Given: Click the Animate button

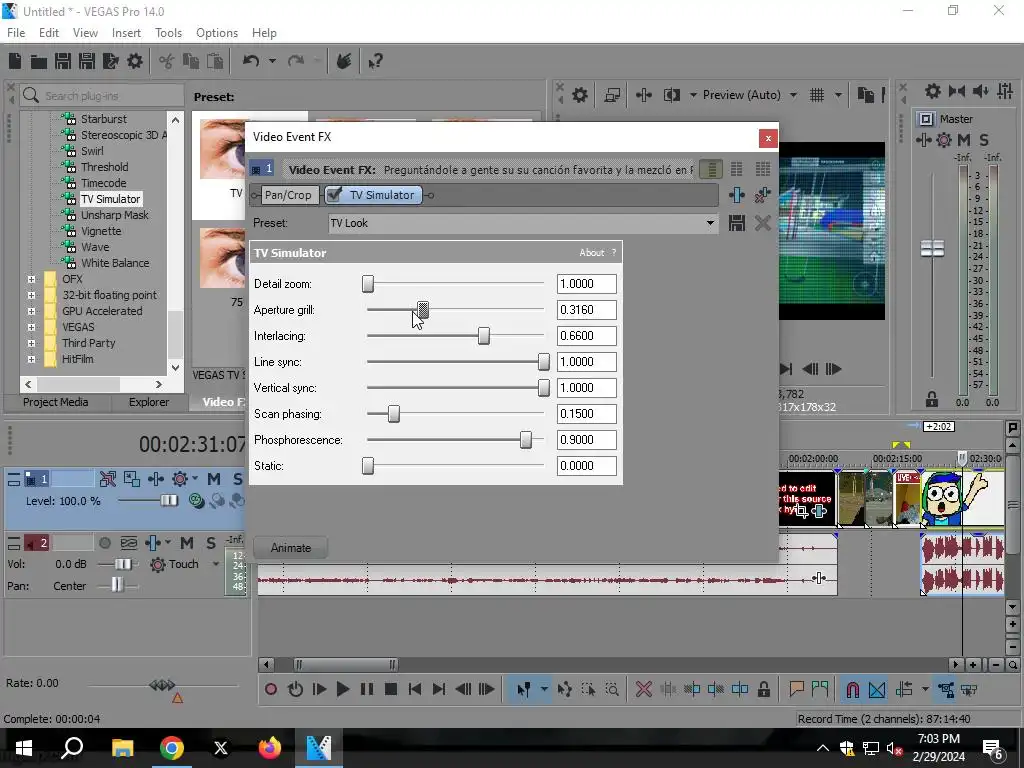Looking at the screenshot, I should pyautogui.click(x=291, y=548).
